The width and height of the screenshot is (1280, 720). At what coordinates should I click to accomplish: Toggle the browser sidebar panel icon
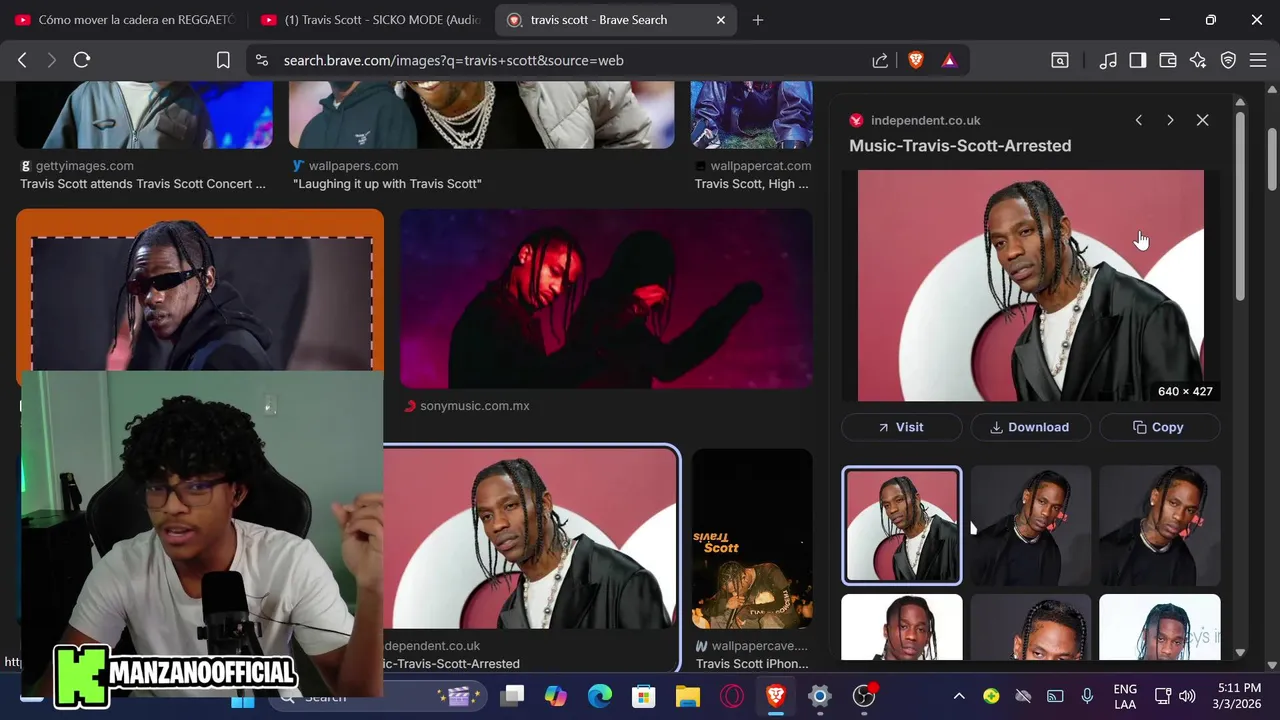[x=1138, y=60]
